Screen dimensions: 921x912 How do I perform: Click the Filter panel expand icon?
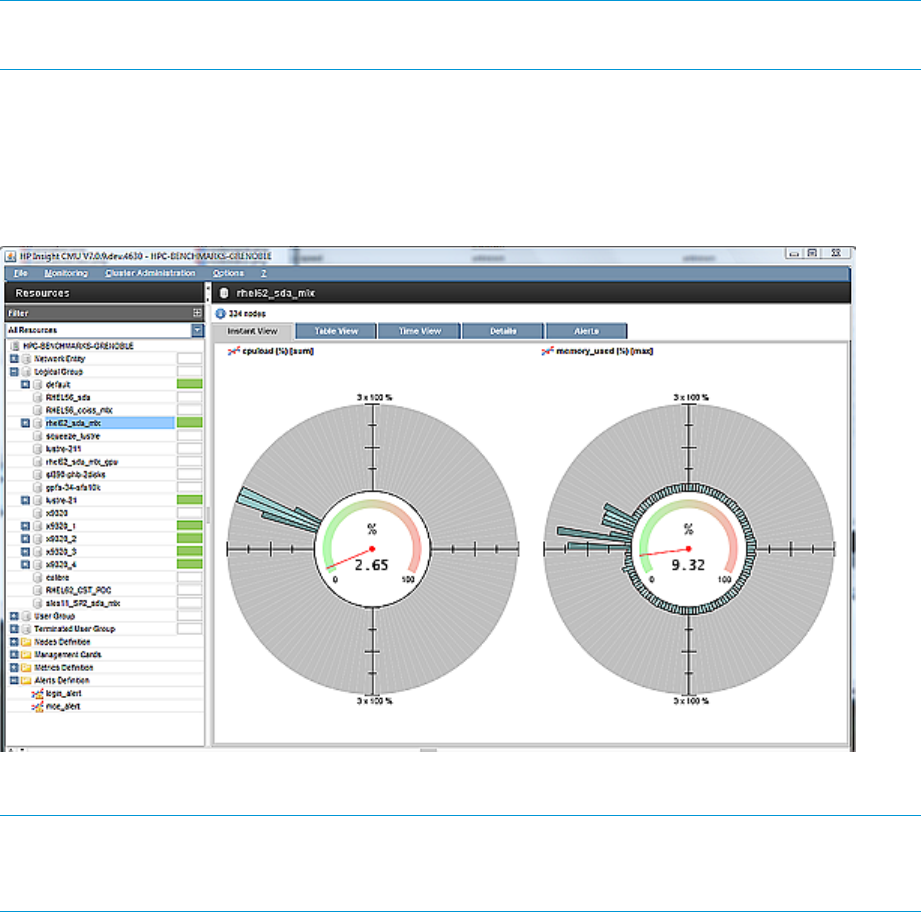pyautogui.click(x=197, y=313)
